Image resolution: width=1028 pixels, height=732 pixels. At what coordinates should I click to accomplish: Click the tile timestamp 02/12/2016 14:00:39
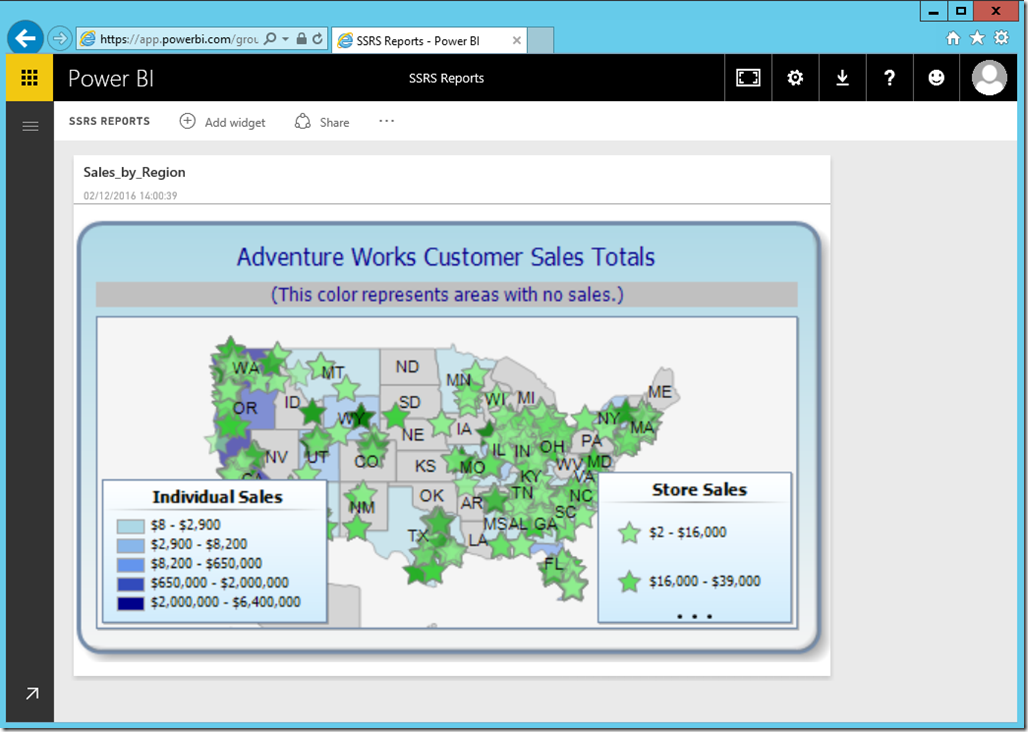coord(130,195)
